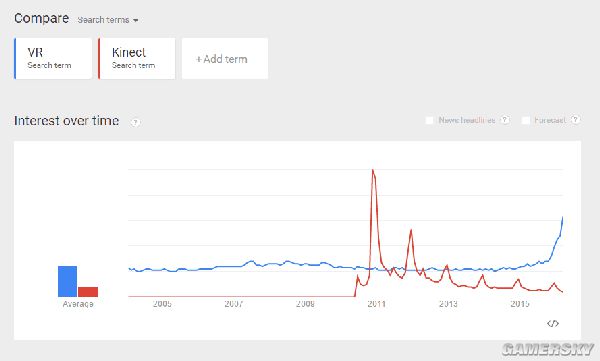Viewport: 600px width, 361px height.
Task: Click the rising blue VR line end
Action: coord(562,219)
